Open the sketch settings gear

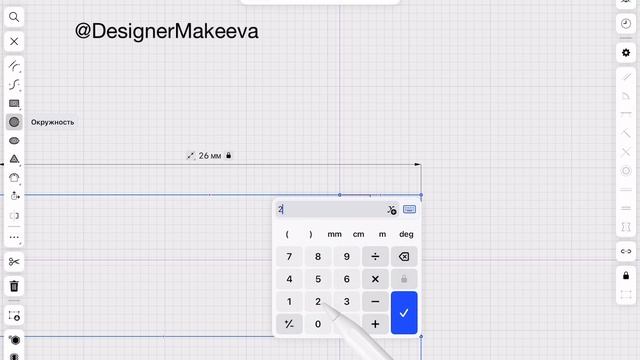626,53
